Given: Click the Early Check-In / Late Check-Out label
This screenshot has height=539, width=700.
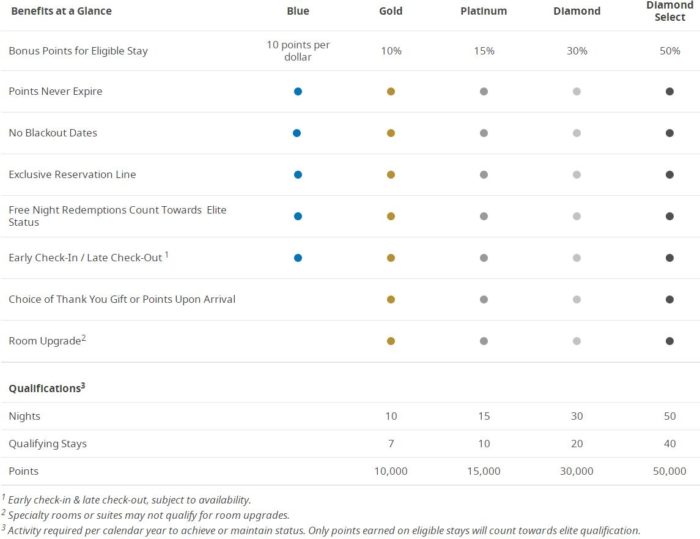Looking at the screenshot, I should point(88,257).
